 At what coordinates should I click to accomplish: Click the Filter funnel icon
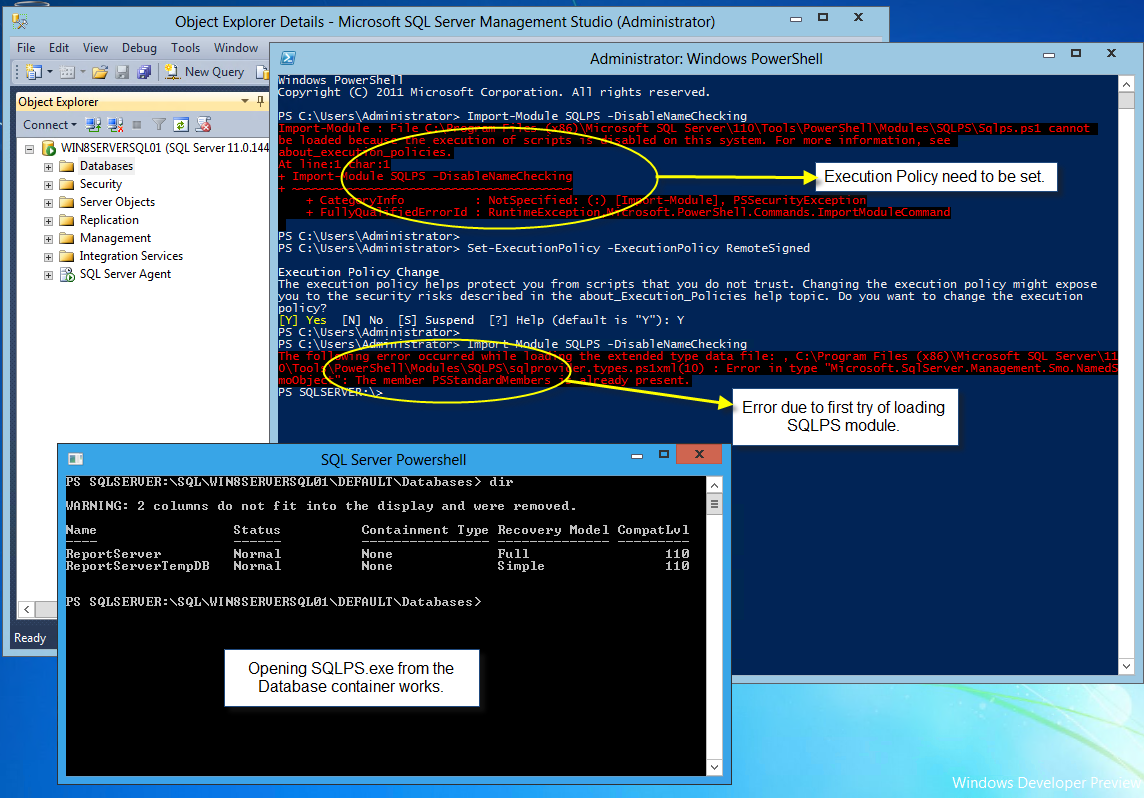[x=159, y=125]
